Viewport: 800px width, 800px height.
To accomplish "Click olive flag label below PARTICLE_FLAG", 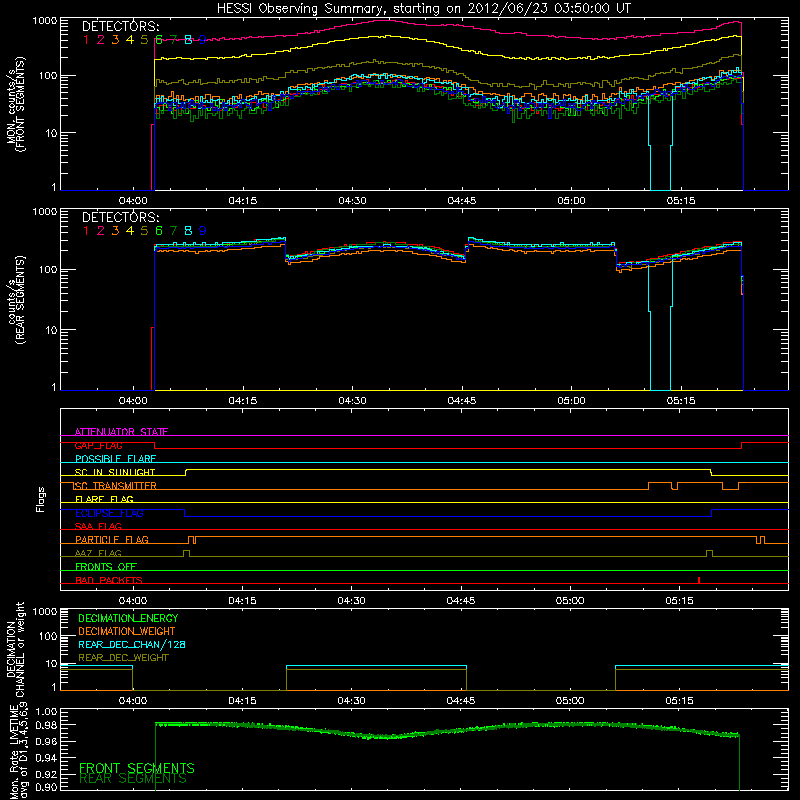I will [98, 553].
